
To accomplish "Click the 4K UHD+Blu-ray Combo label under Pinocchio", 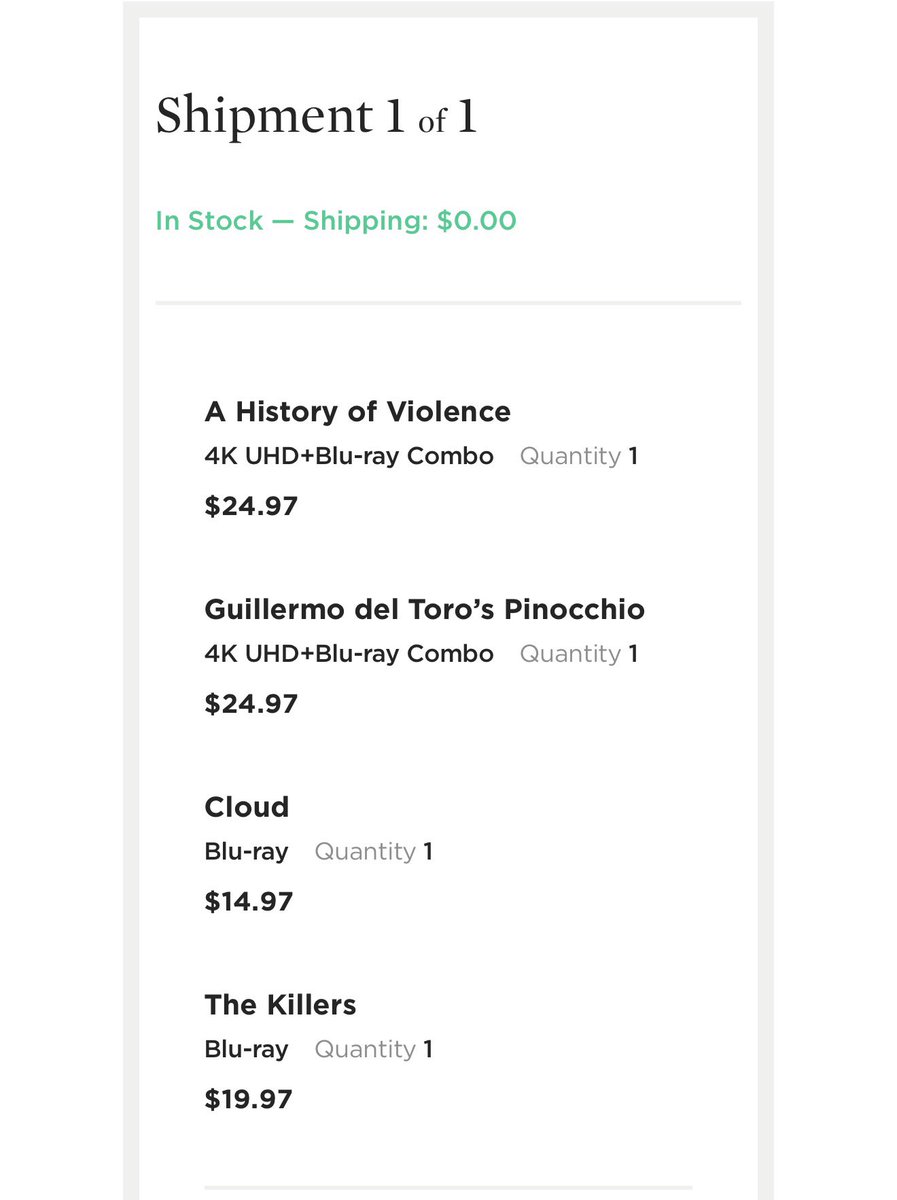I will pos(349,654).
